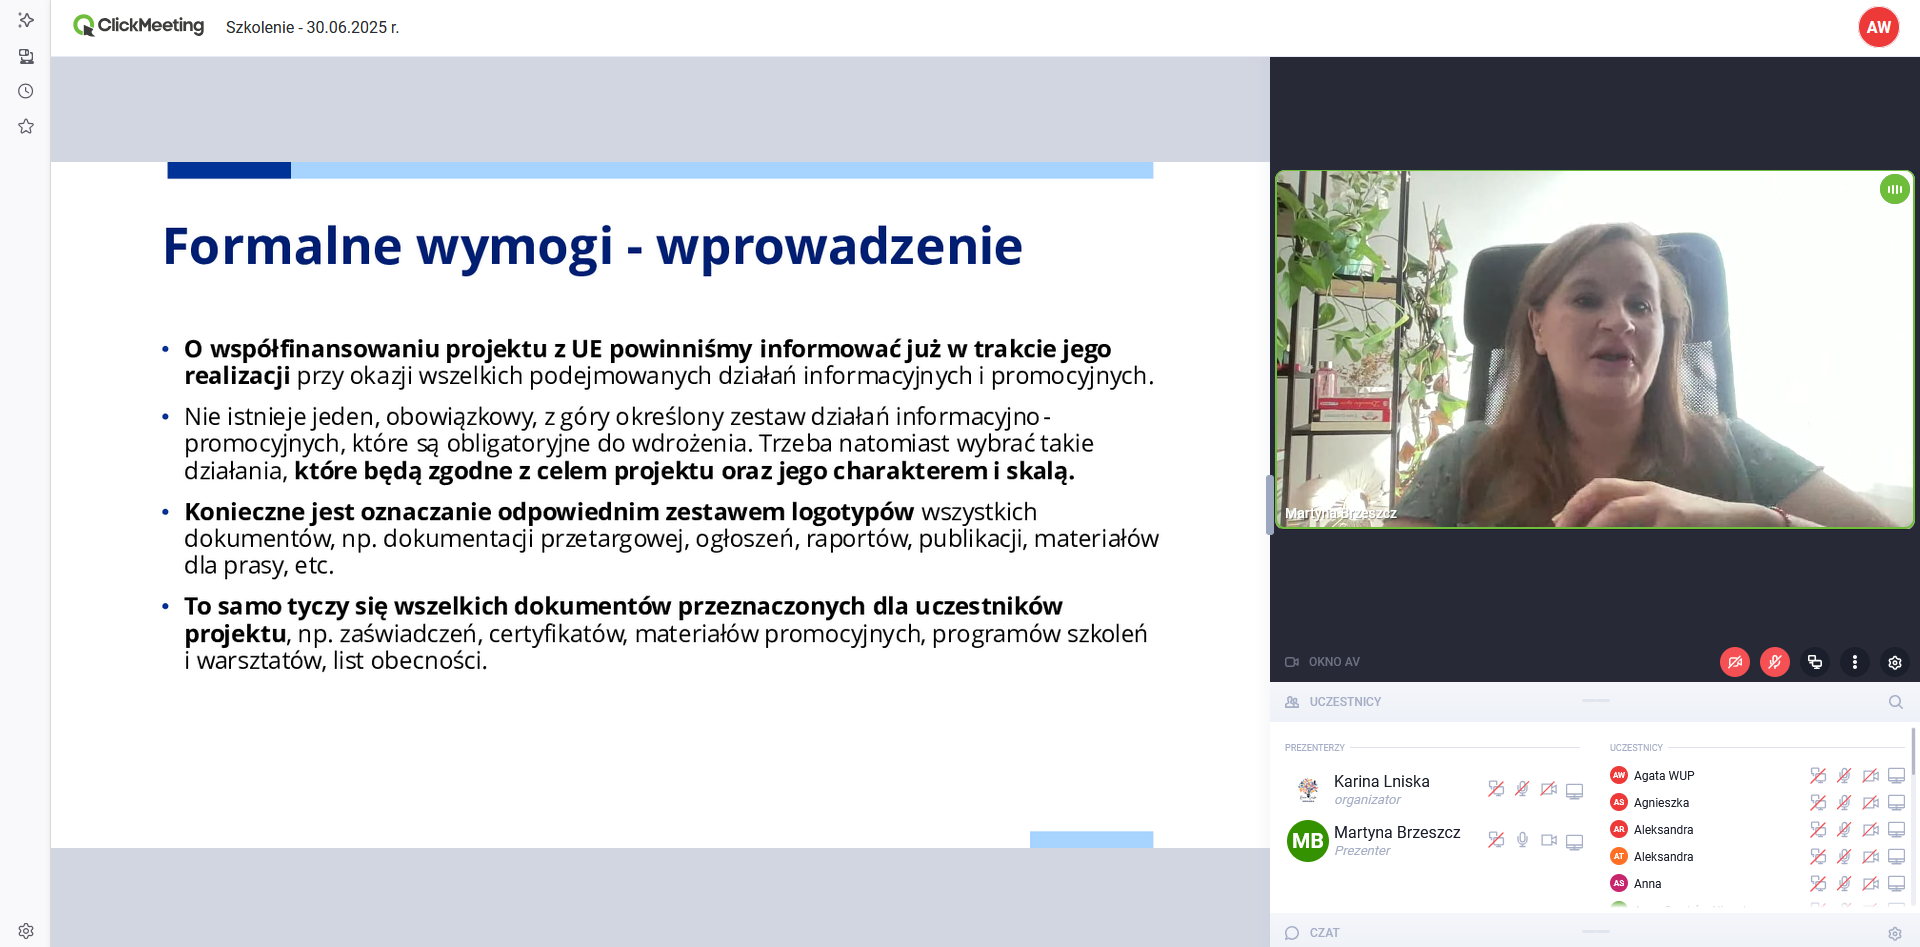This screenshot has height=947, width=1920.
Task: Click screen icon for Martyna Brzeszcz
Action: [1574, 842]
